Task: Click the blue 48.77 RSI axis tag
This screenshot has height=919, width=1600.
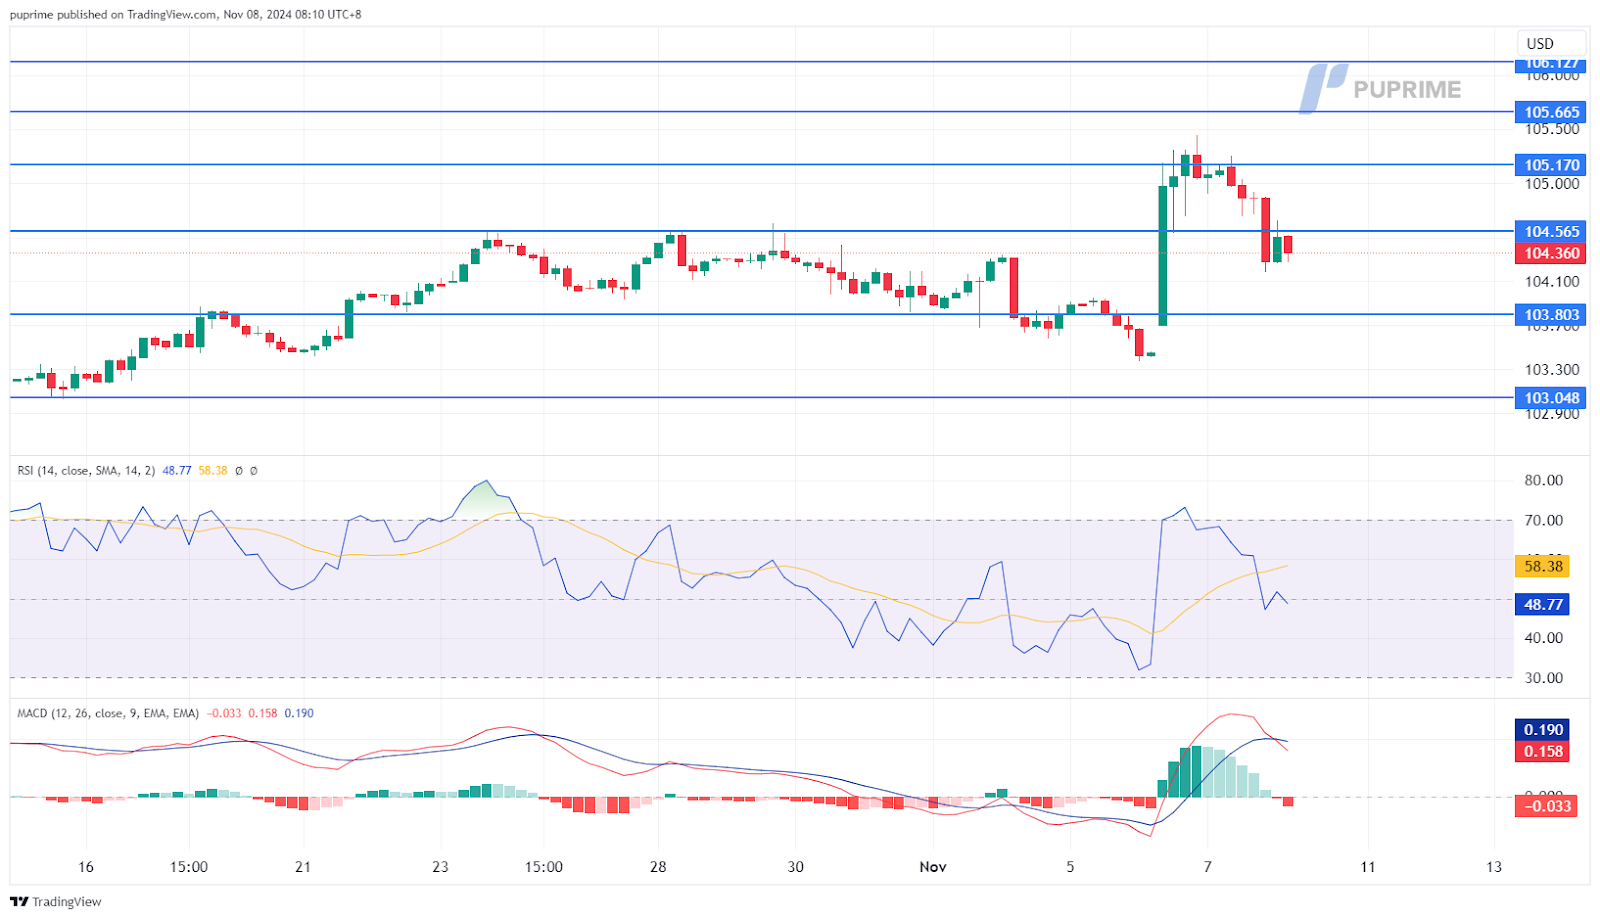Action: pyautogui.click(x=1543, y=604)
